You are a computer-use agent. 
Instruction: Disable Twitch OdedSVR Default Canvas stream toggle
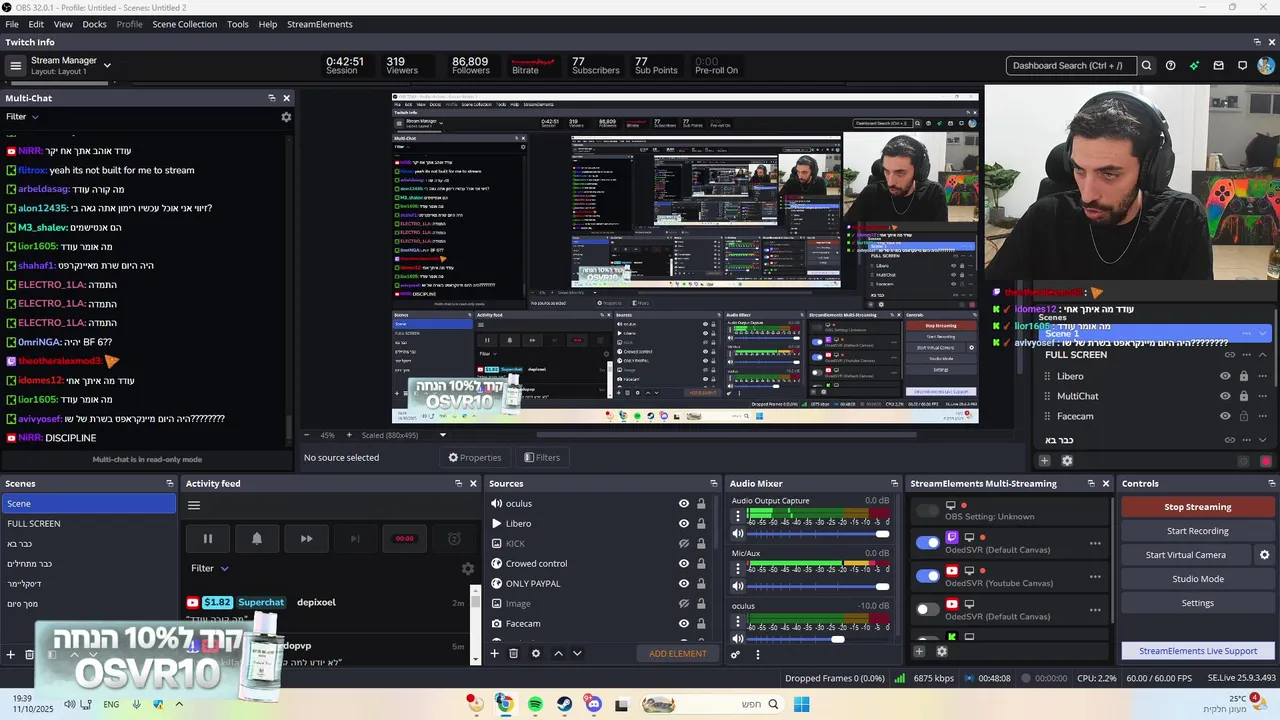point(928,543)
